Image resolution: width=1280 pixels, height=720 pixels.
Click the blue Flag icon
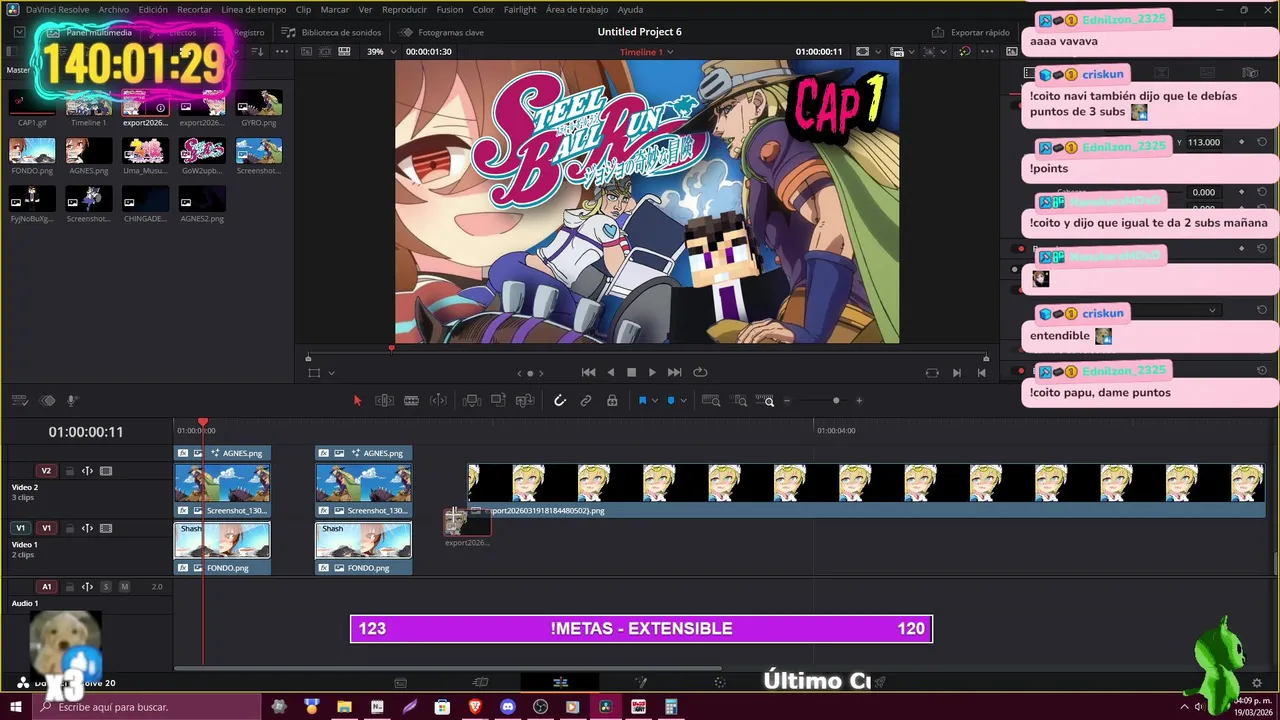tap(642, 401)
